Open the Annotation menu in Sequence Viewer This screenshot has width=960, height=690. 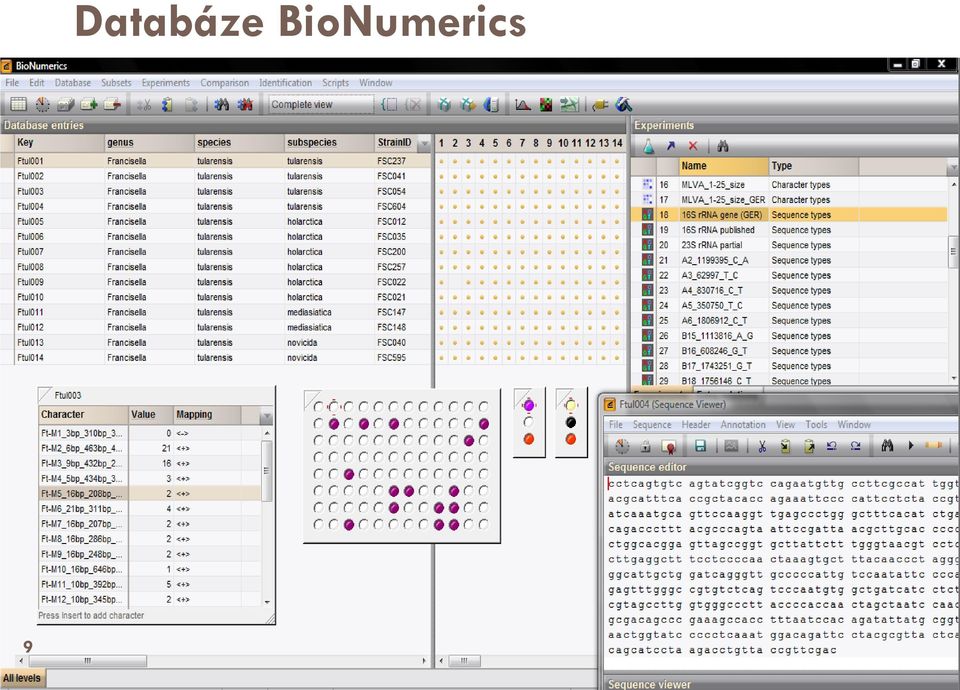(x=743, y=425)
